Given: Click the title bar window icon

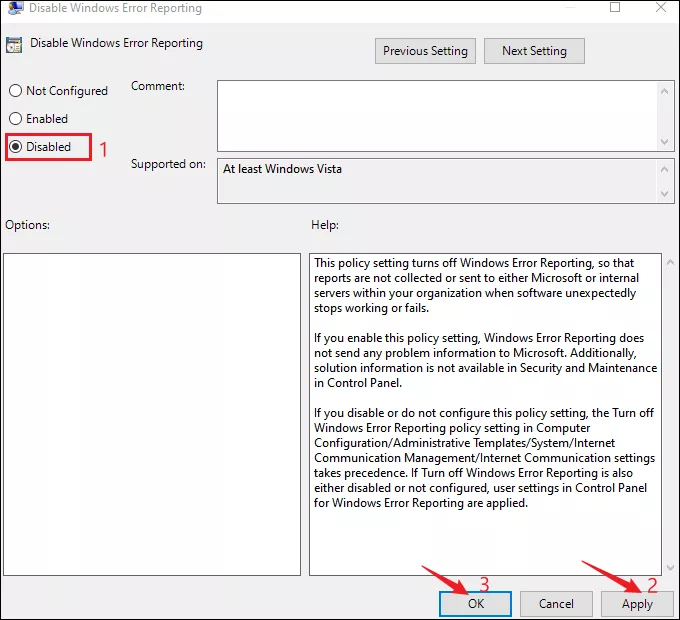Looking at the screenshot, I should pos(15,8).
